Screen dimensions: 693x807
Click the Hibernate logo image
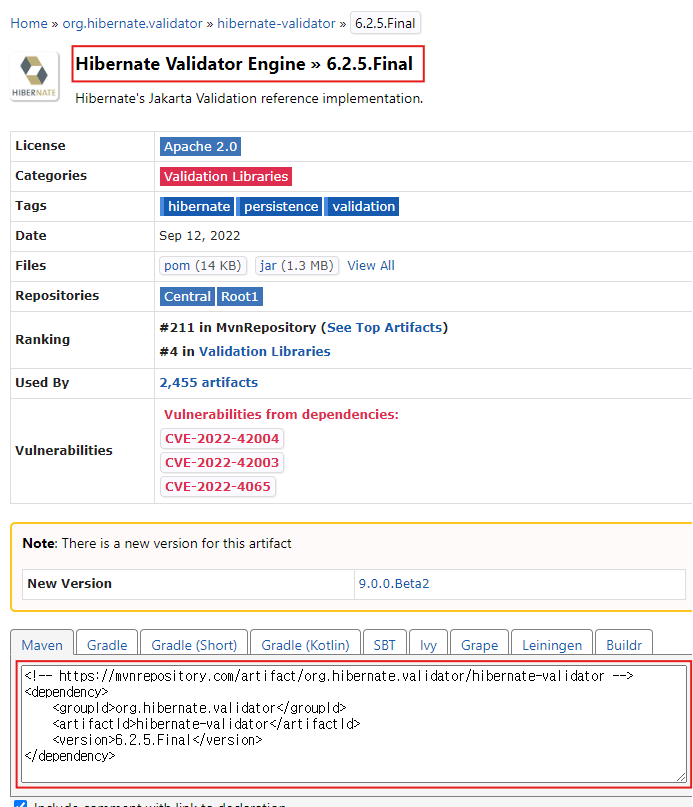tap(34, 76)
